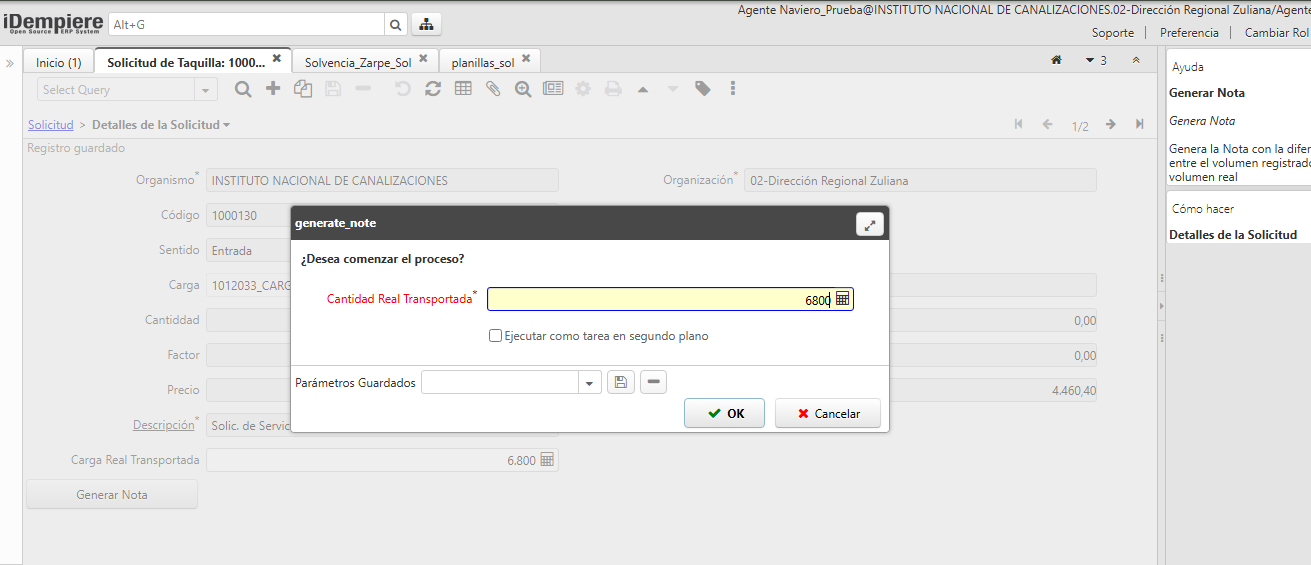Click the Solicitud breadcrumb link
1311x565 pixels.
[x=50, y=125]
